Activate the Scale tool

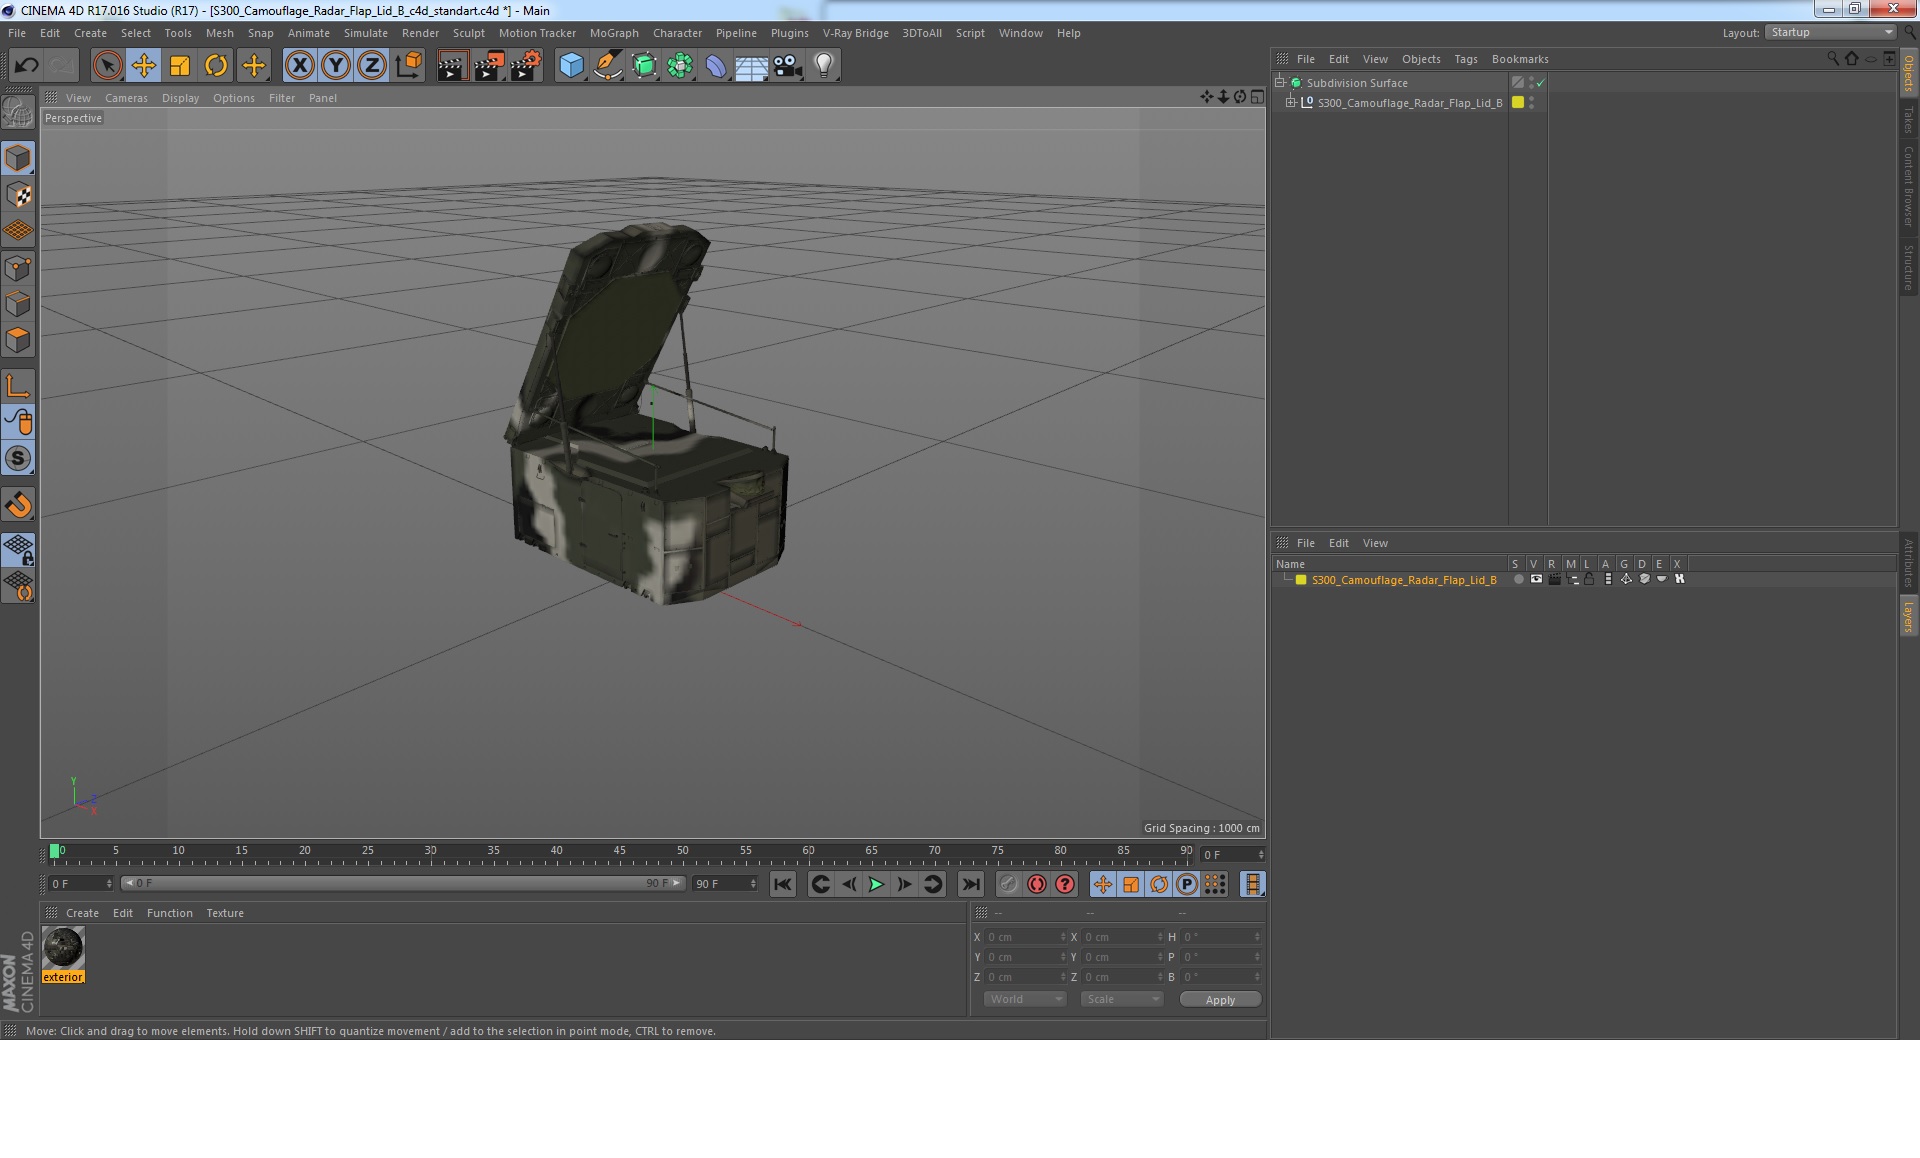[x=180, y=66]
